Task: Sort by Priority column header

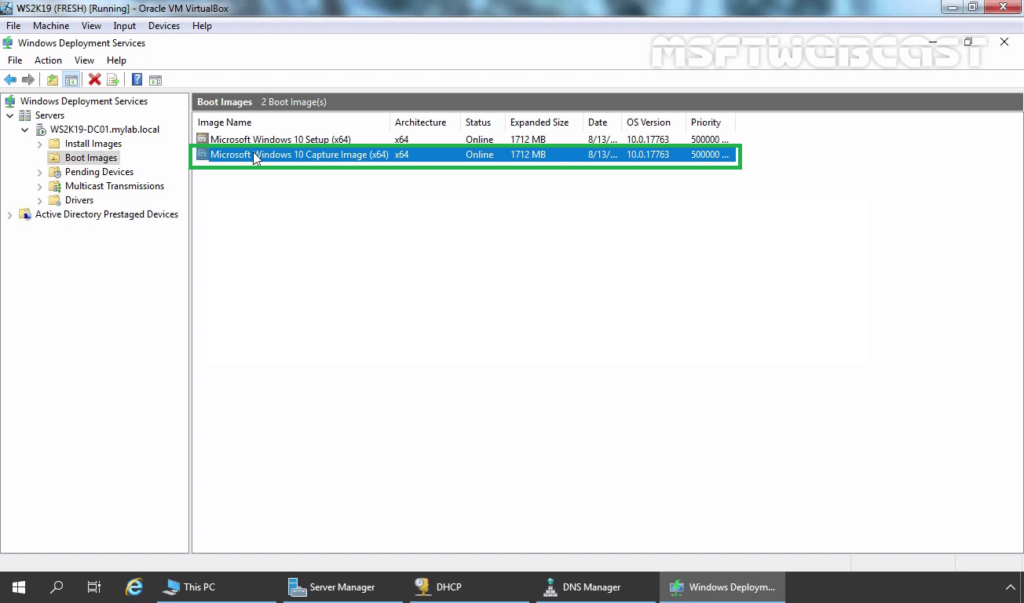Action: [x=711, y=122]
